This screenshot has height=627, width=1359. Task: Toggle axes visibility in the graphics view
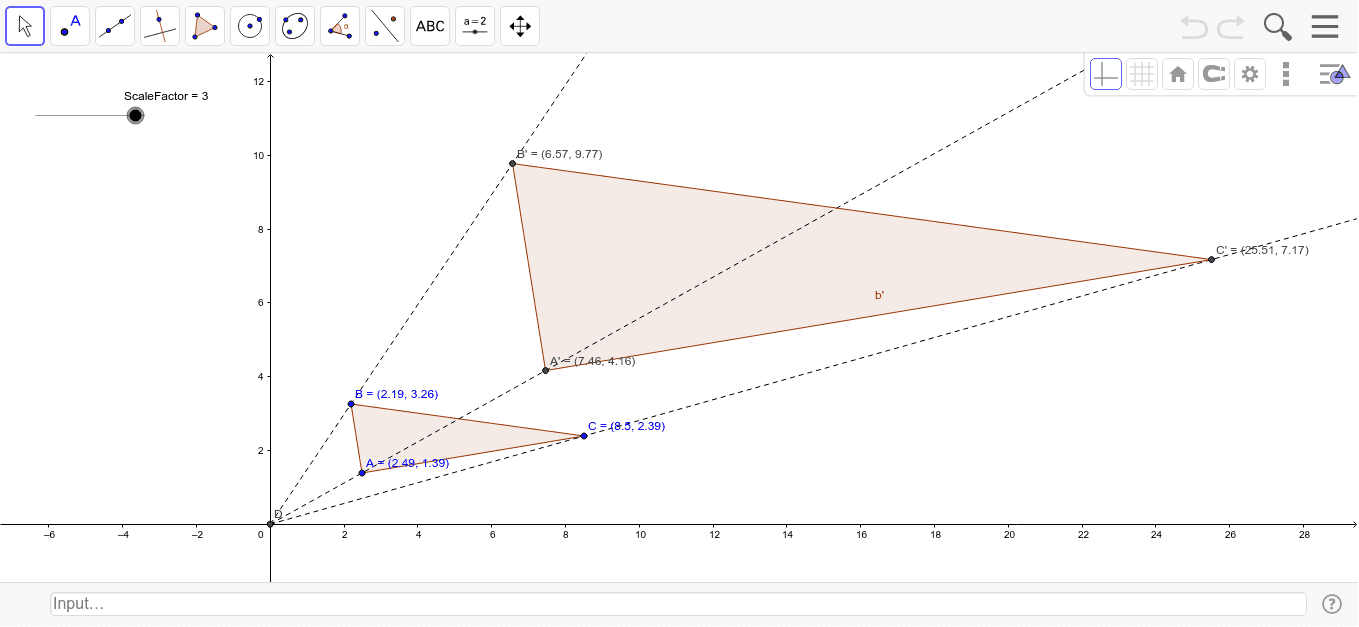[1105, 73]
